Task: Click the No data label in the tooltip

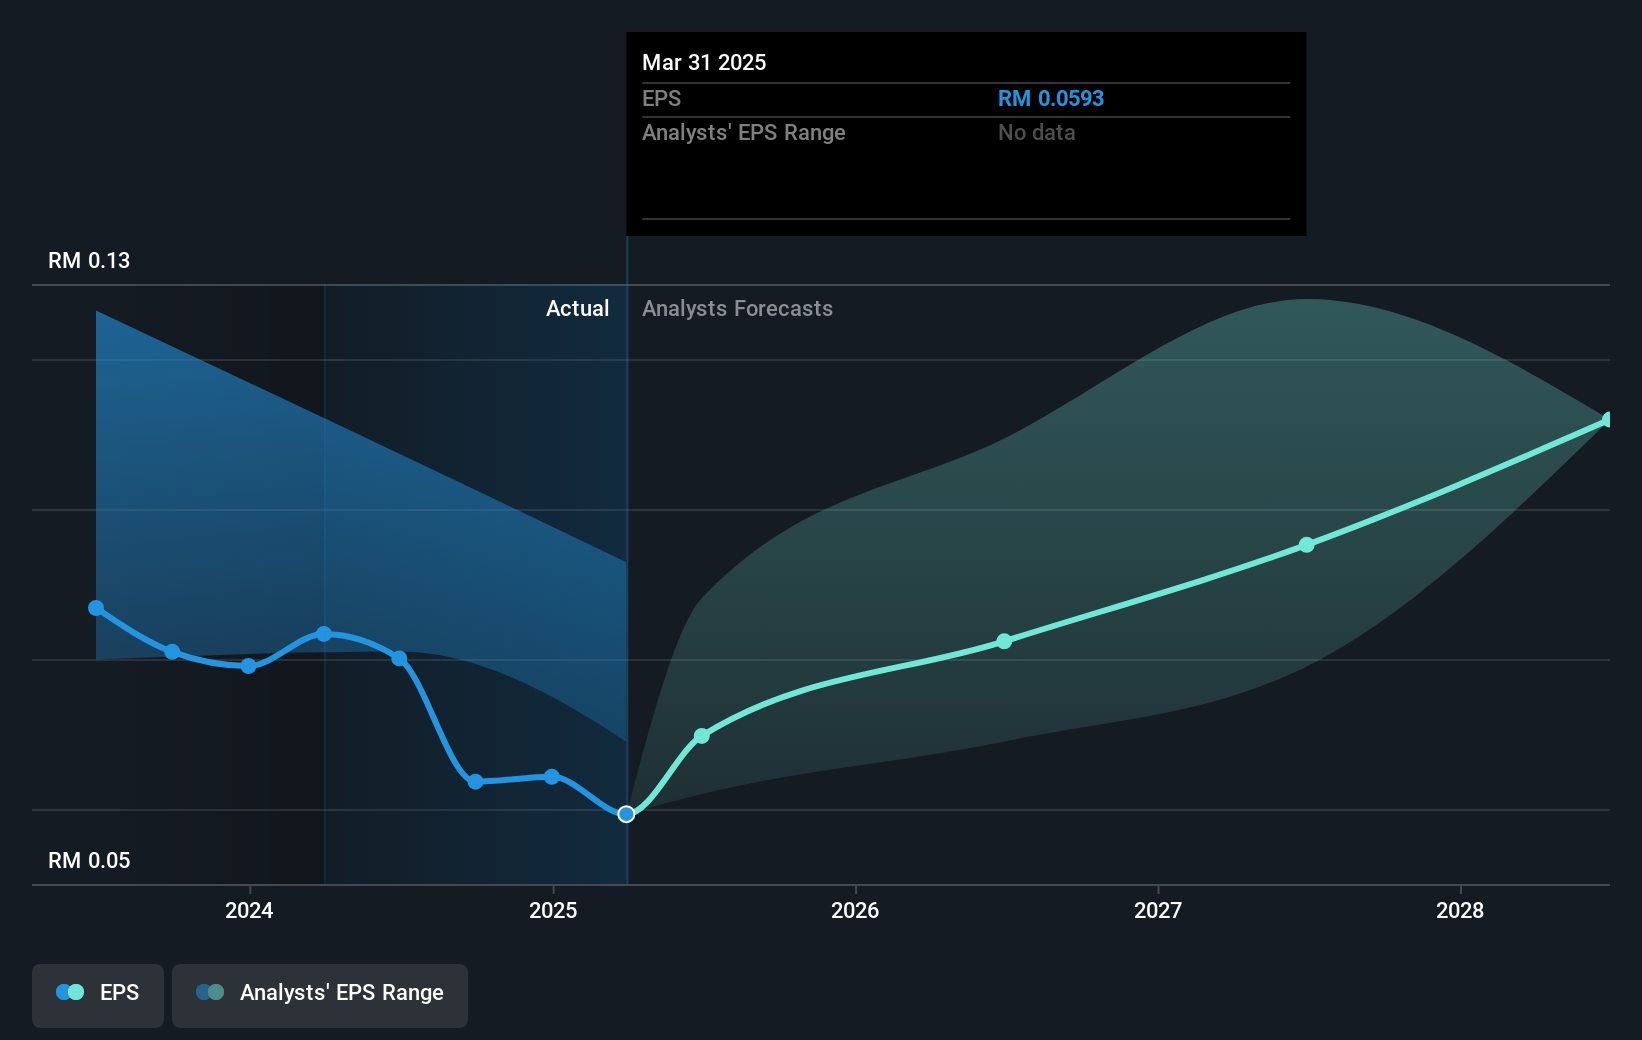Action: [x=1037, y=132]
